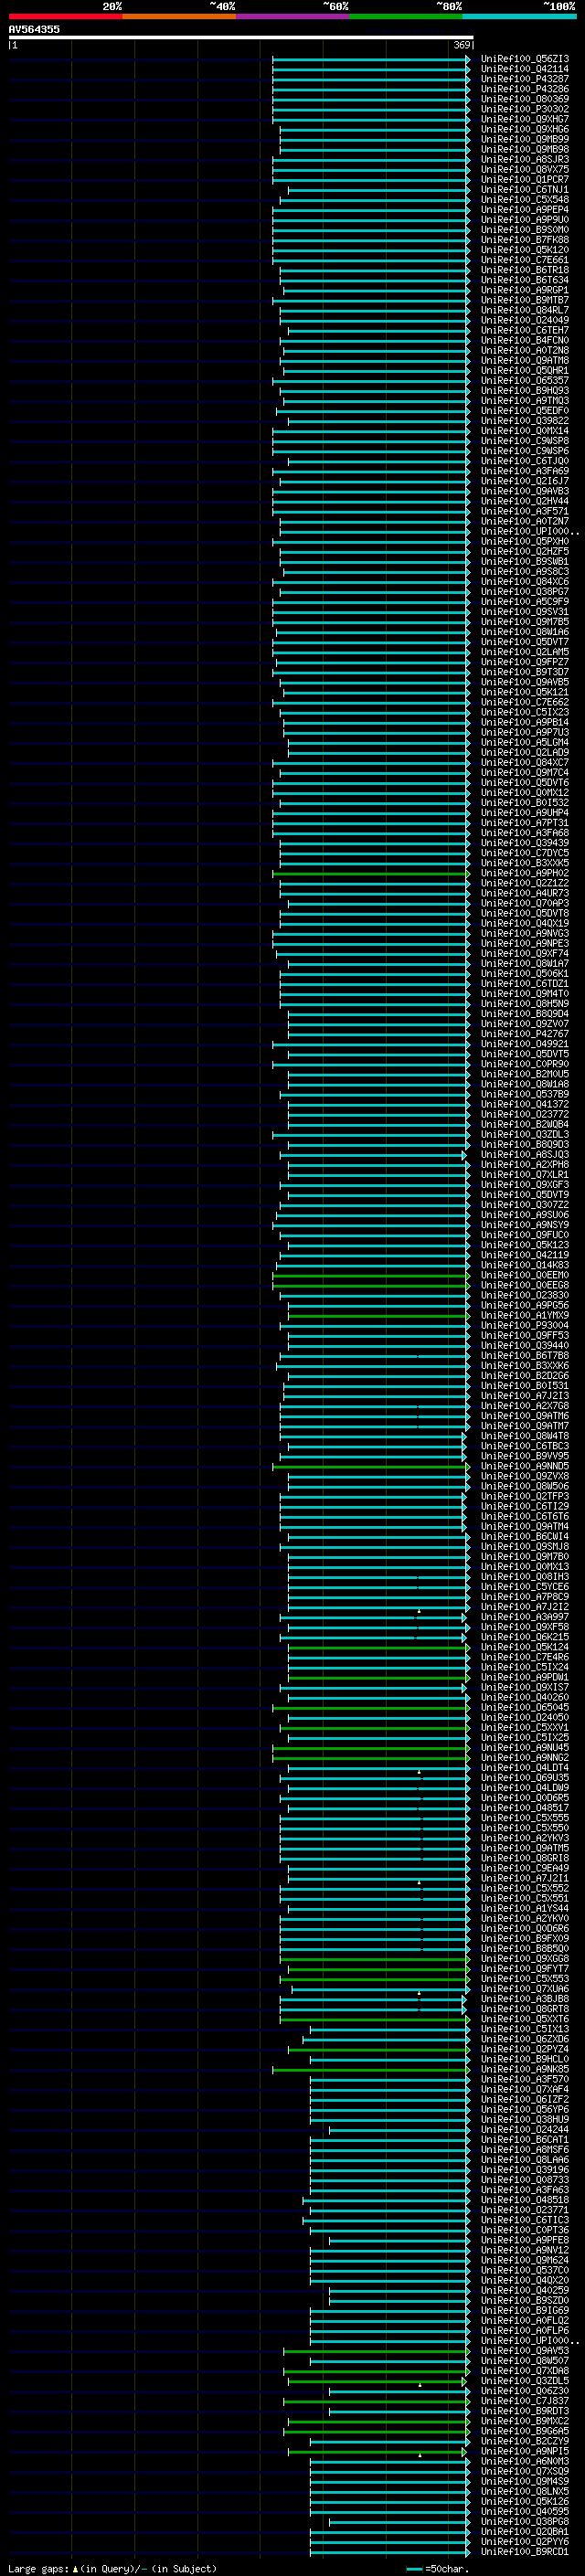Select the UniRef100_C6TIC3 hit
Viewport: 585px width, 2576px height.
click(x=525, y=2219)
